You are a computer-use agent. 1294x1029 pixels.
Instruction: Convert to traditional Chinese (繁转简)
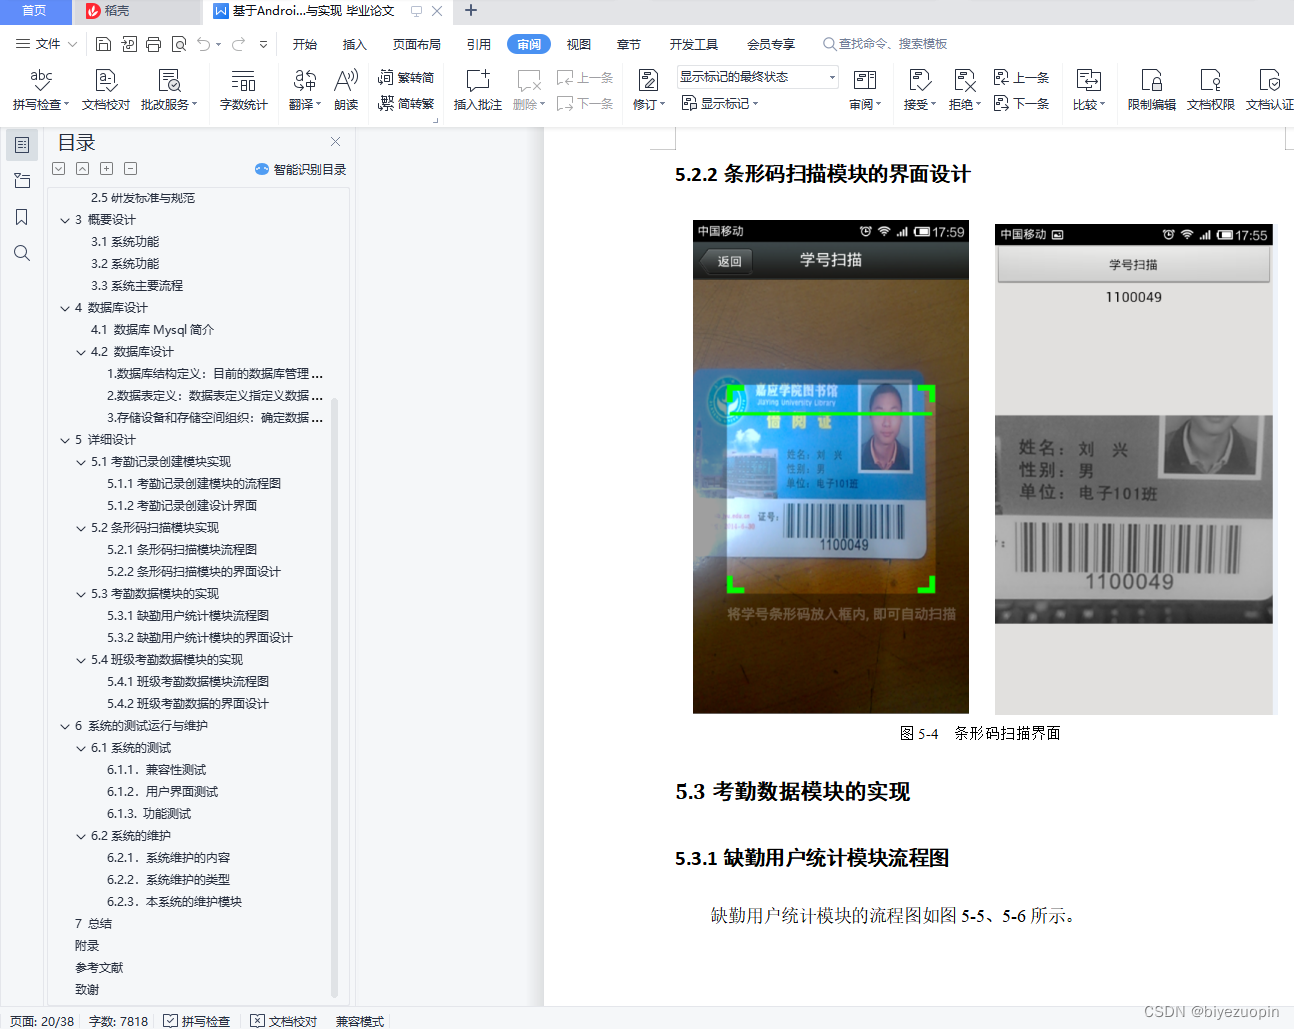click(406, 77)
